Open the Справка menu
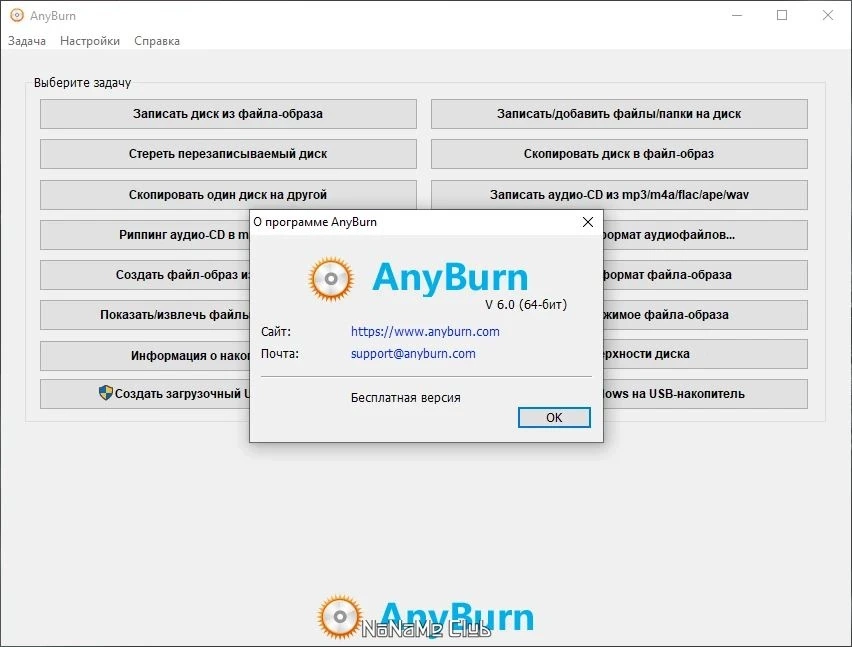This screenshot has width=852, height=647. pyautogui.click(x=156, y=41)
